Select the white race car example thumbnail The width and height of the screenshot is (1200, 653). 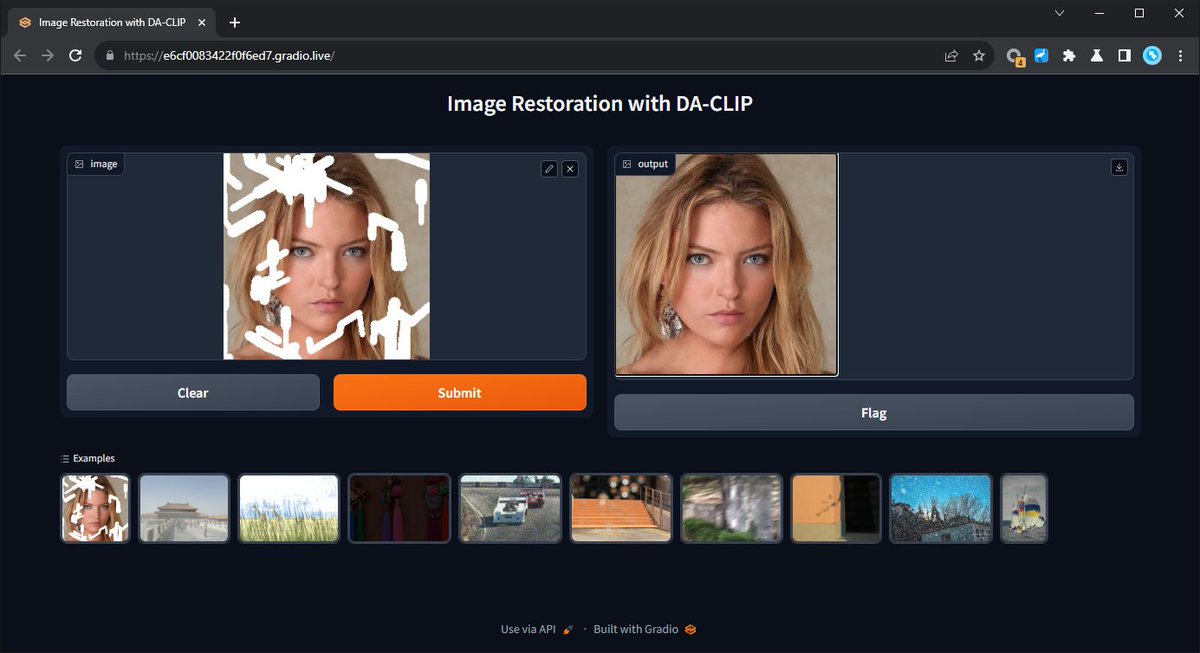click(x=510, y=508)
